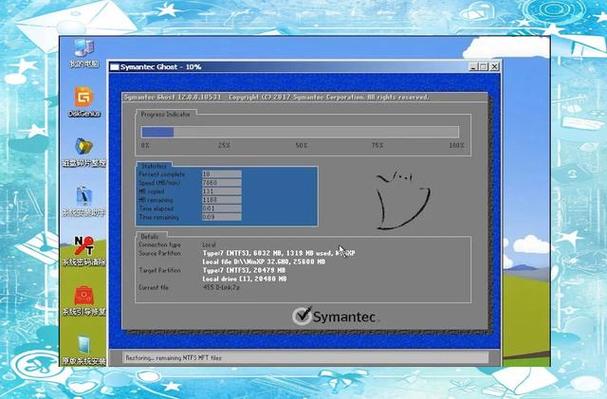Screen dimensions: 607x399
Task: Click the Details group label
Action: pyautogui.click(x=150, y=236)
